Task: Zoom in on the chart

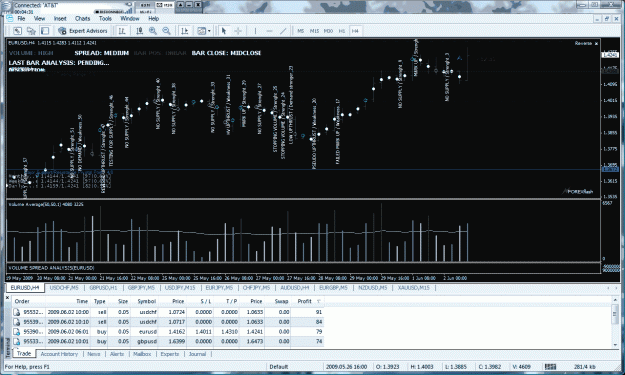Action: (x=153, y=31)
